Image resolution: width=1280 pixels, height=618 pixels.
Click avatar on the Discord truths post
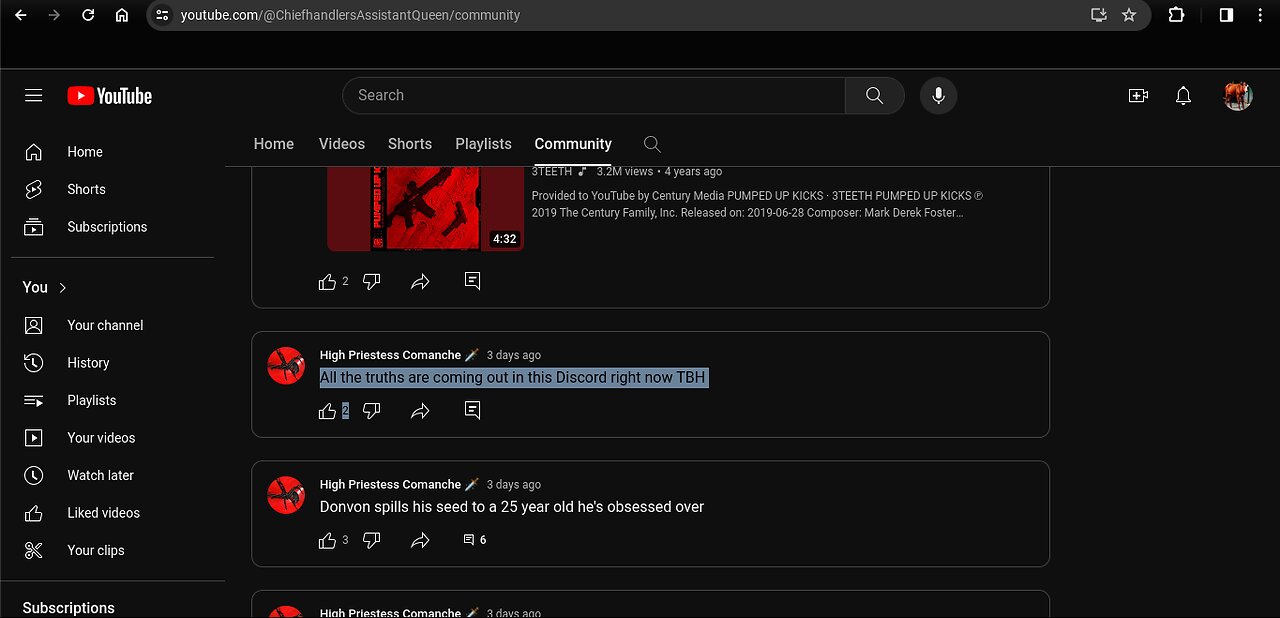click(286, 366)
